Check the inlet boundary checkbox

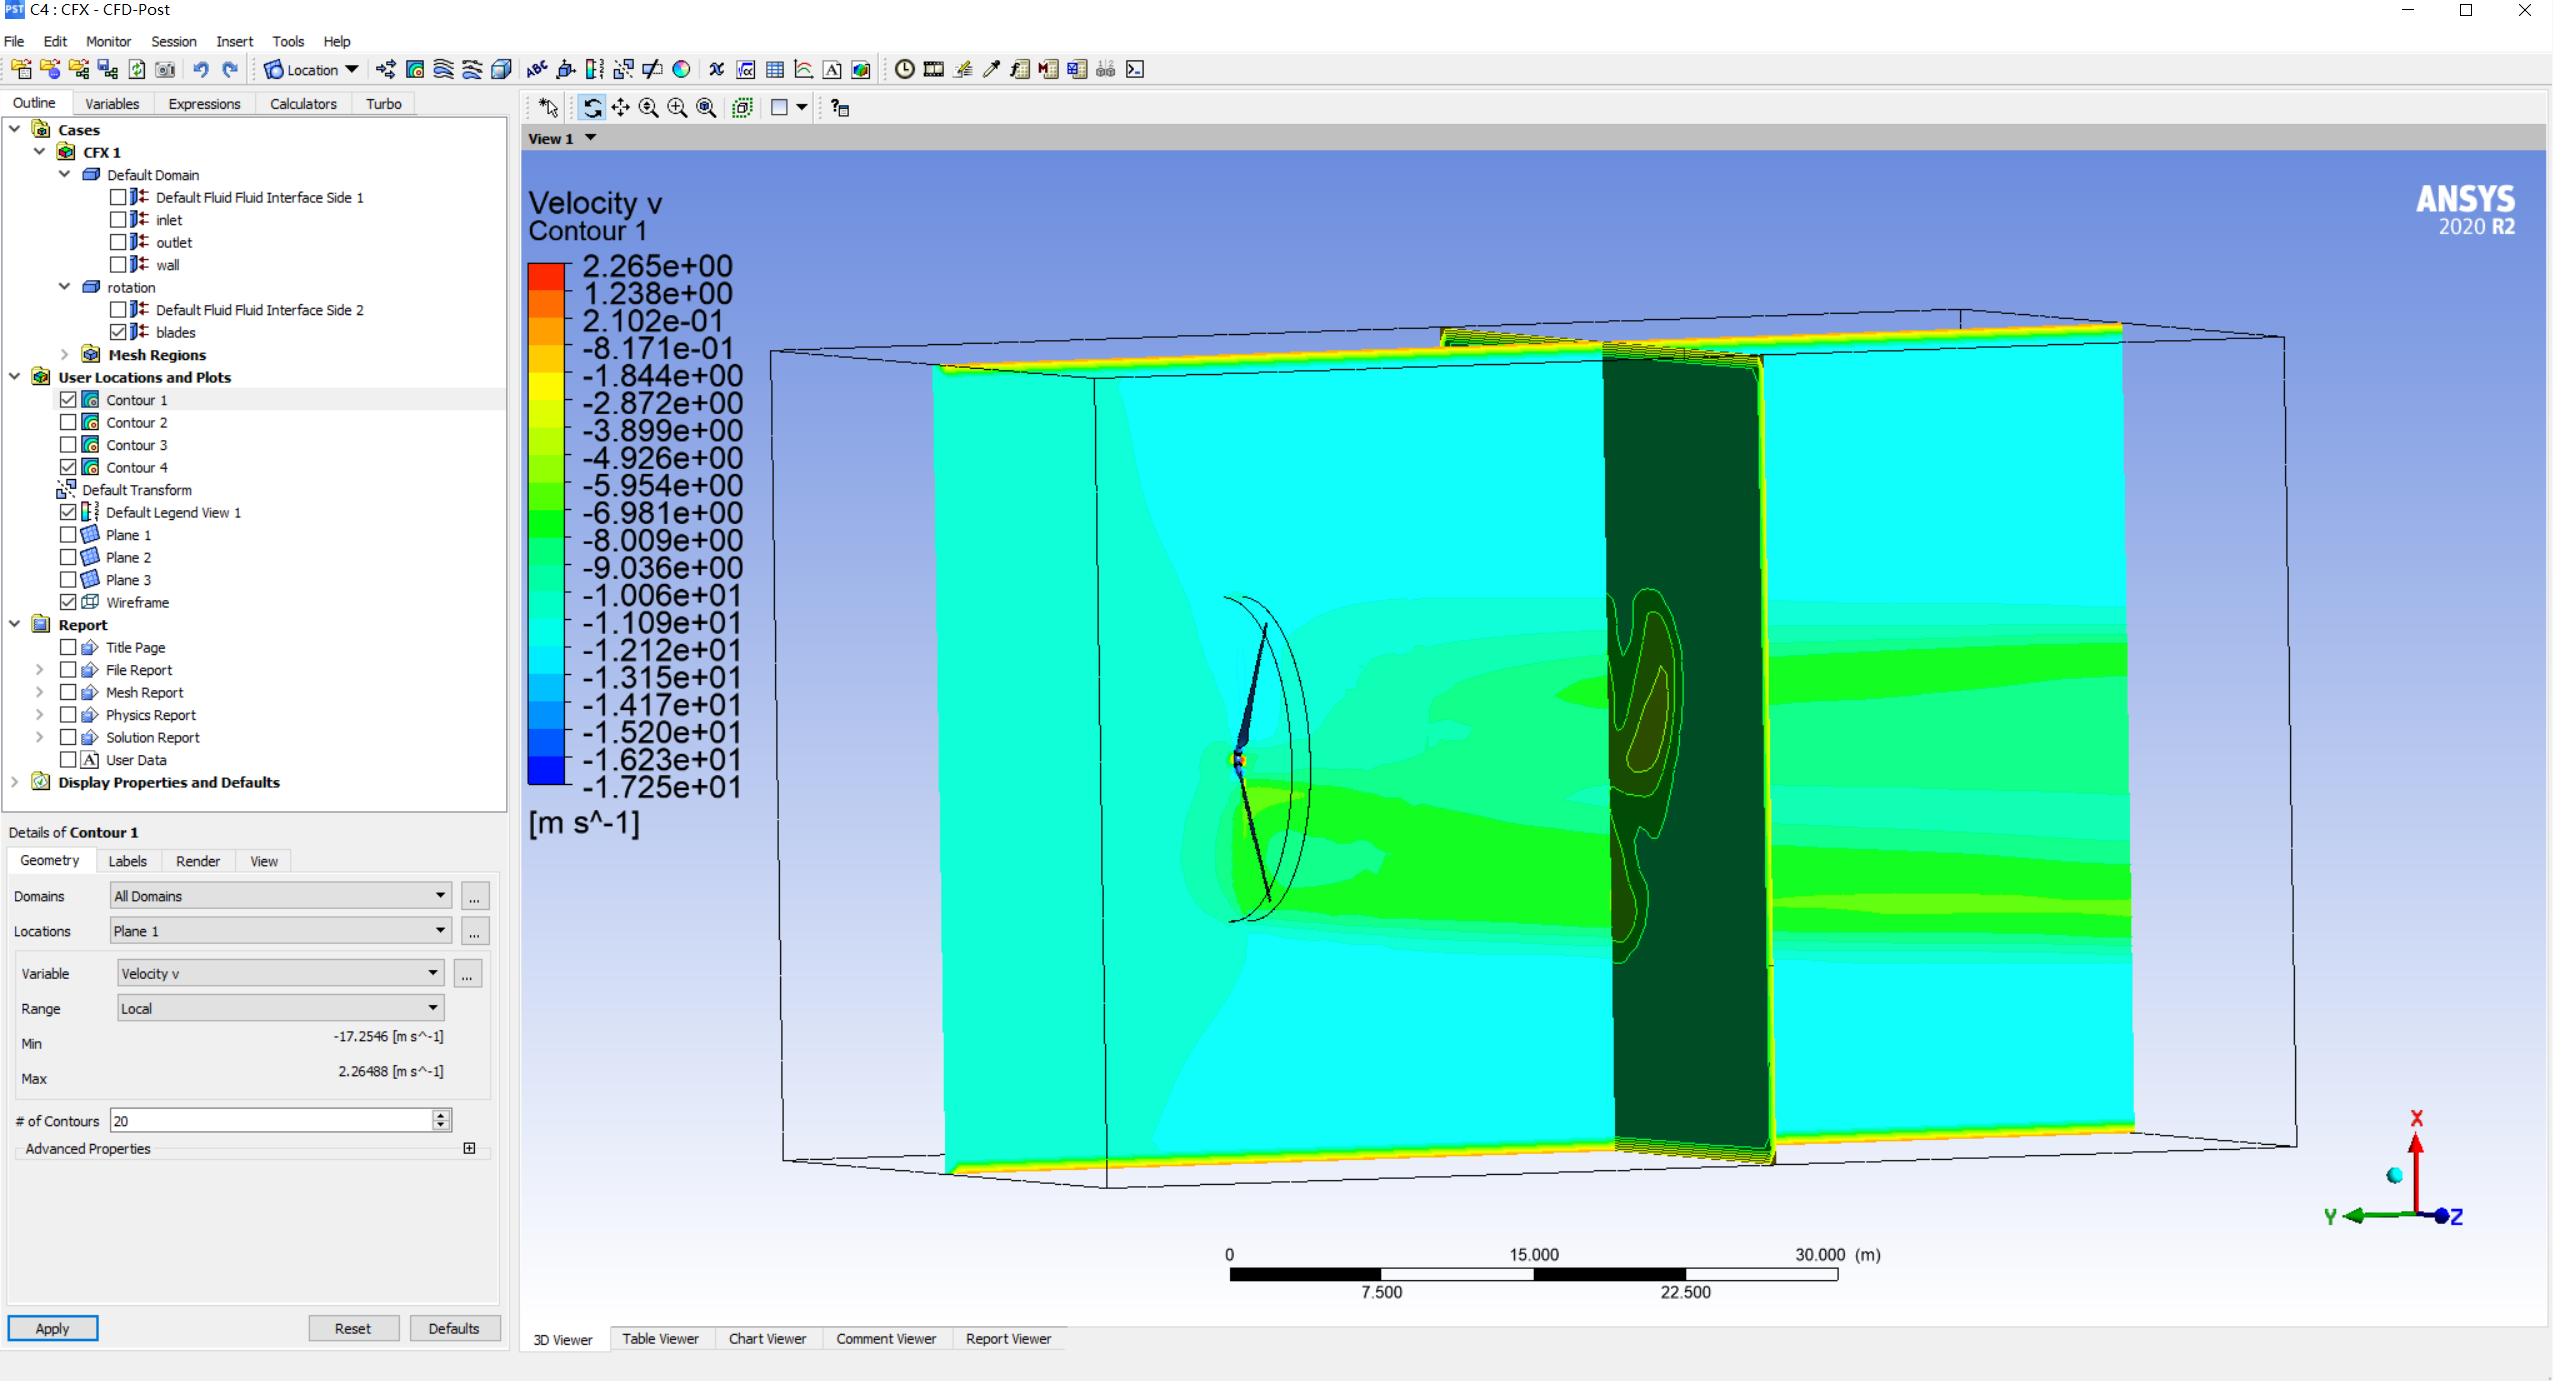[118, 220]
